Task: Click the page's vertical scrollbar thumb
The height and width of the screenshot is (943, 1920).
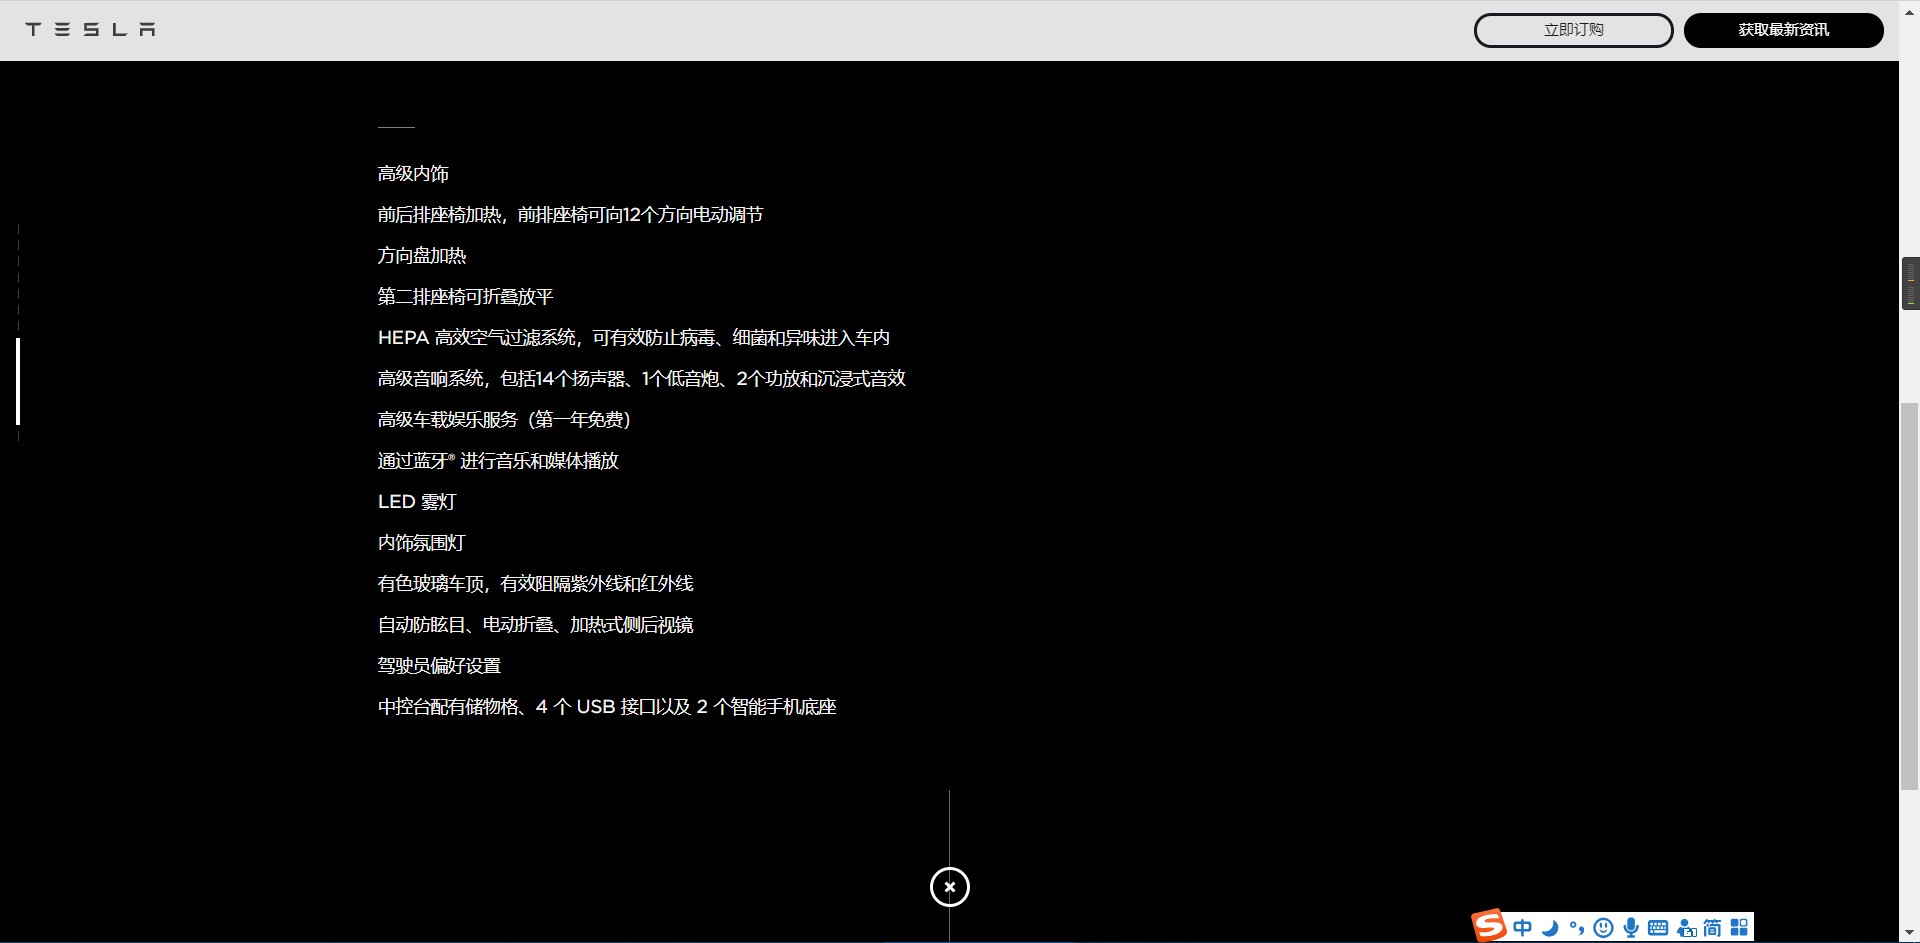Action: [x=1909, y=595]
